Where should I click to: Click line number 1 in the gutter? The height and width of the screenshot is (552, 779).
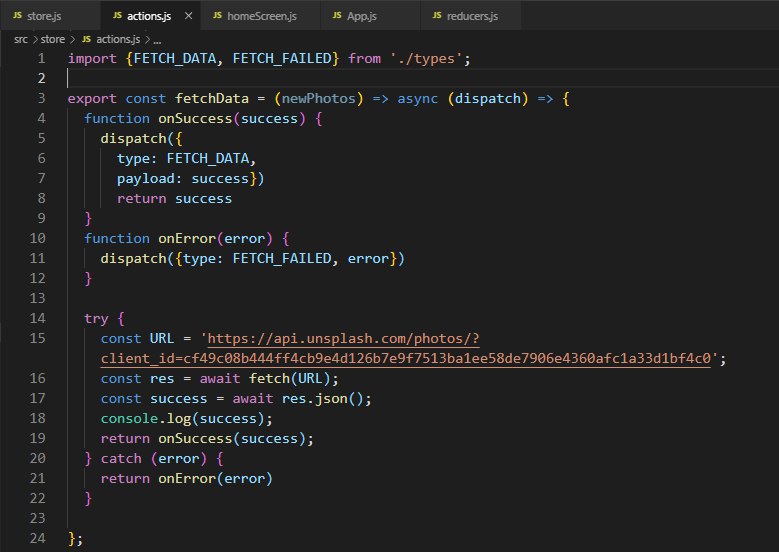pos(41,59)
